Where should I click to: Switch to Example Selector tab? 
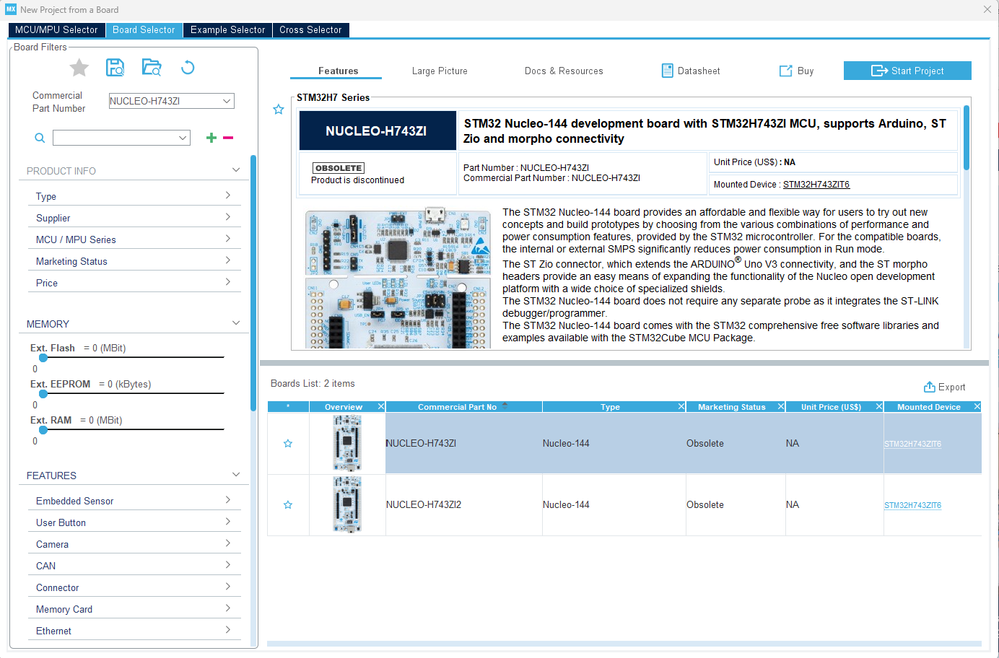pyautogui.click(x=227, y=30)
